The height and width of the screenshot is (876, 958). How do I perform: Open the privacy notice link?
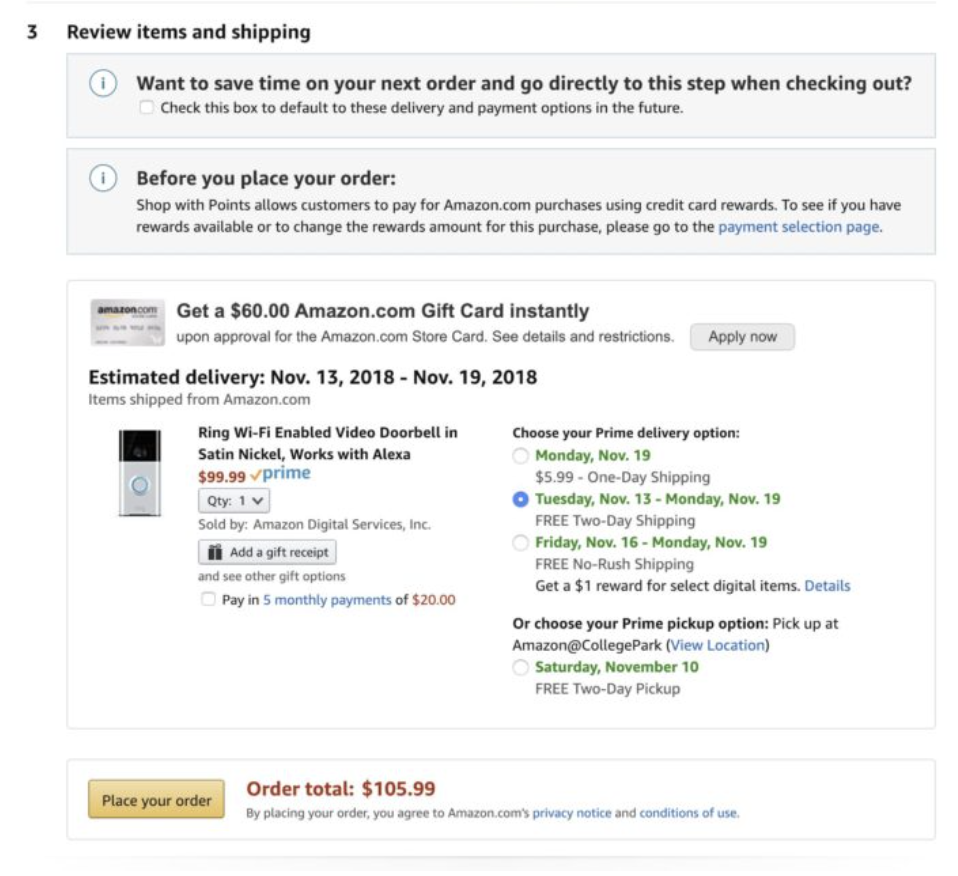point(571,813)
